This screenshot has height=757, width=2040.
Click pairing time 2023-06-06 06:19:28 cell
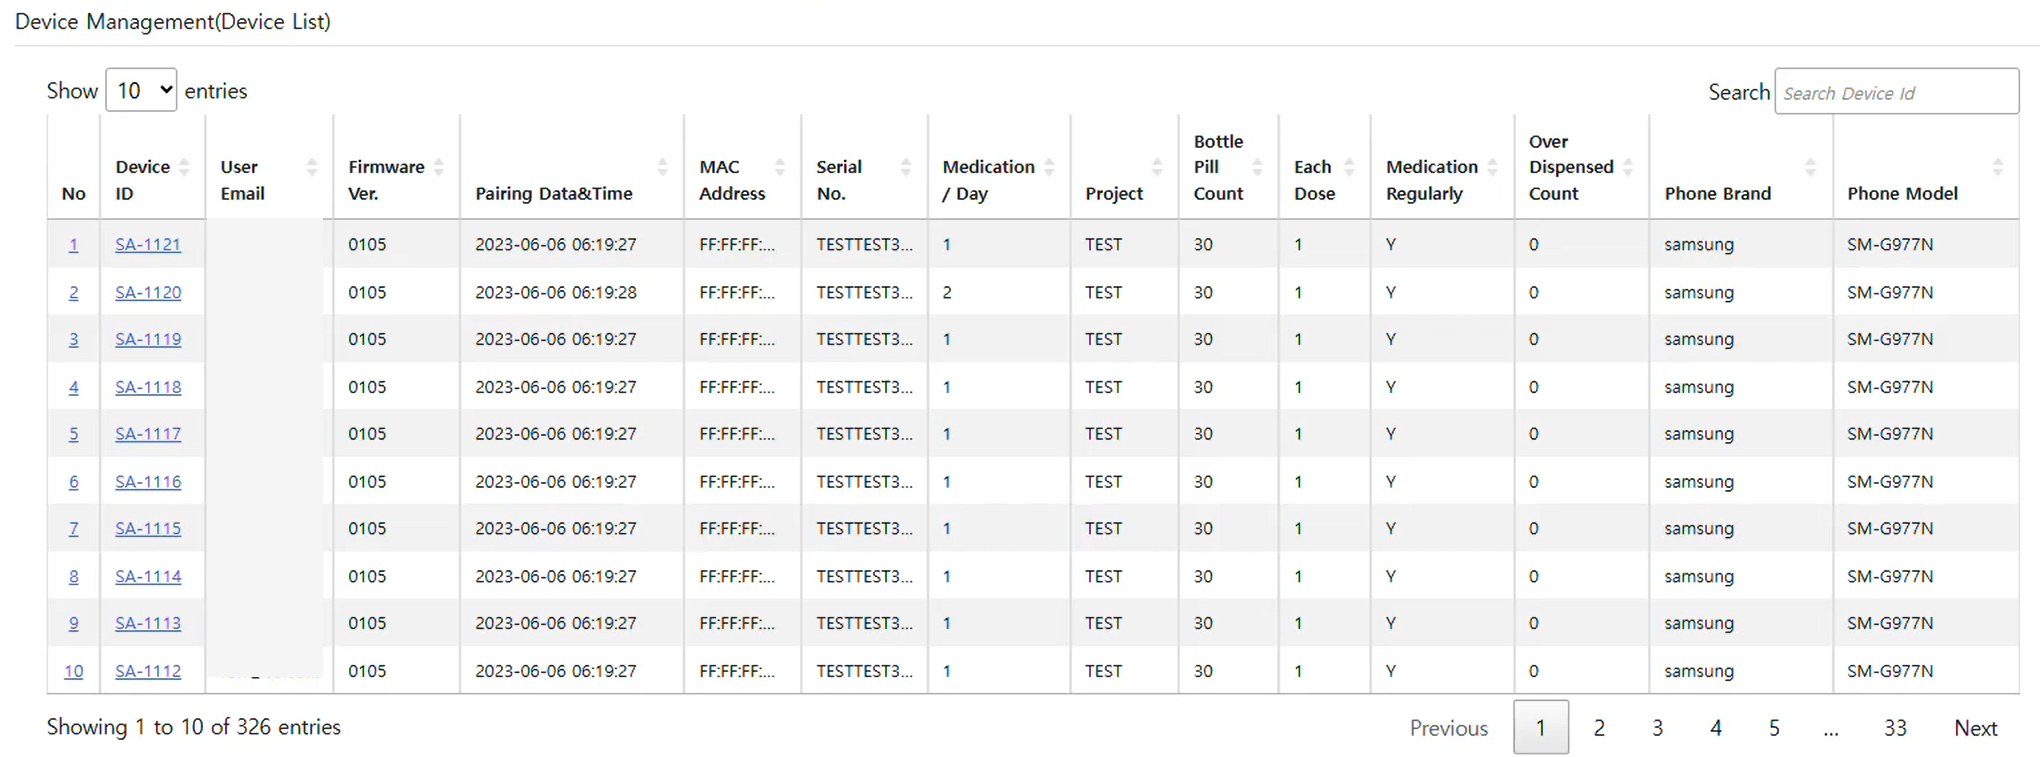(x=571, y=292)
